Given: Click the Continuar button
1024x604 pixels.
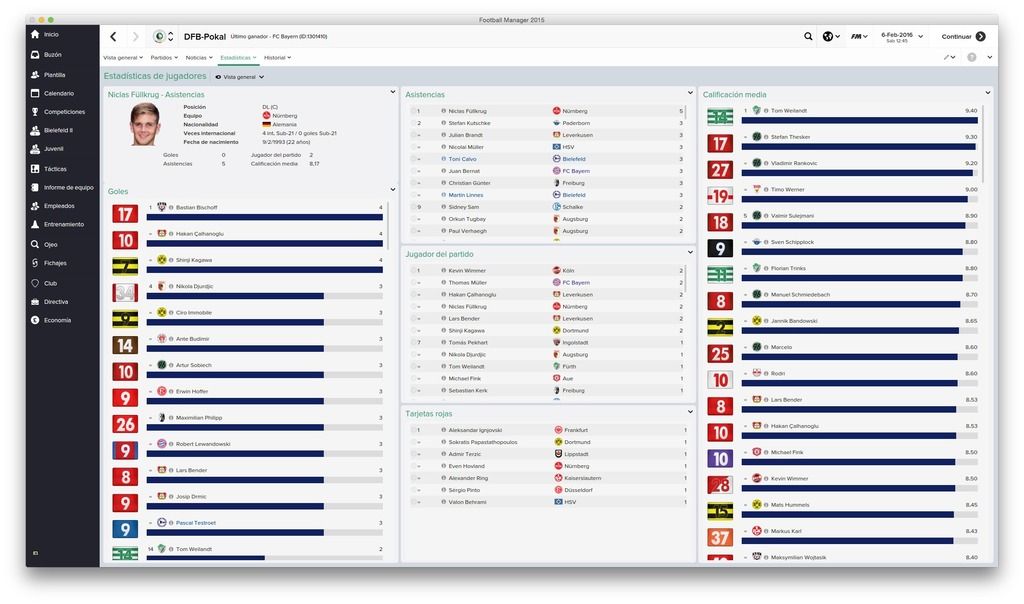Looking at the screenshot, I should point(963,37).
